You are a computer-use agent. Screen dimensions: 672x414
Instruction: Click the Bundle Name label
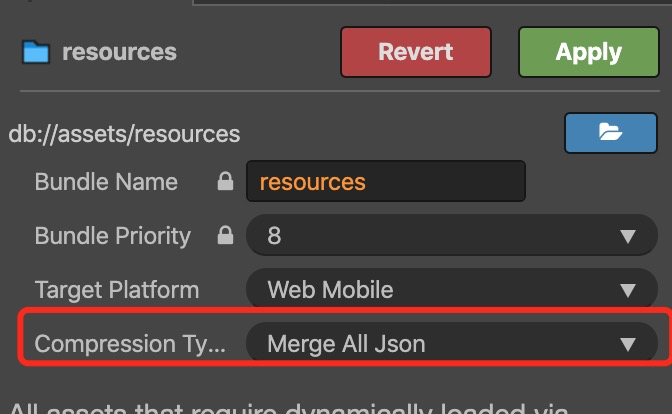tap(106, 182)
